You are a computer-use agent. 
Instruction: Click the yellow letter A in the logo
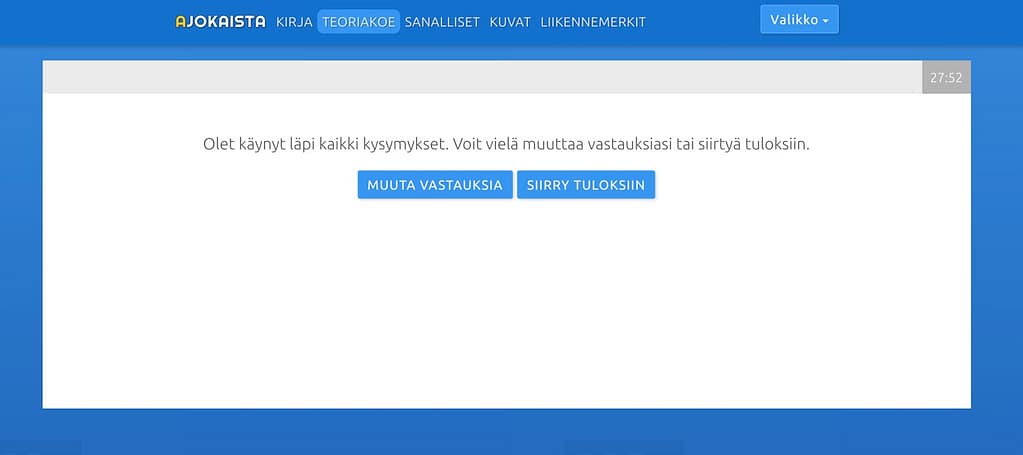[x=180, y=21]
